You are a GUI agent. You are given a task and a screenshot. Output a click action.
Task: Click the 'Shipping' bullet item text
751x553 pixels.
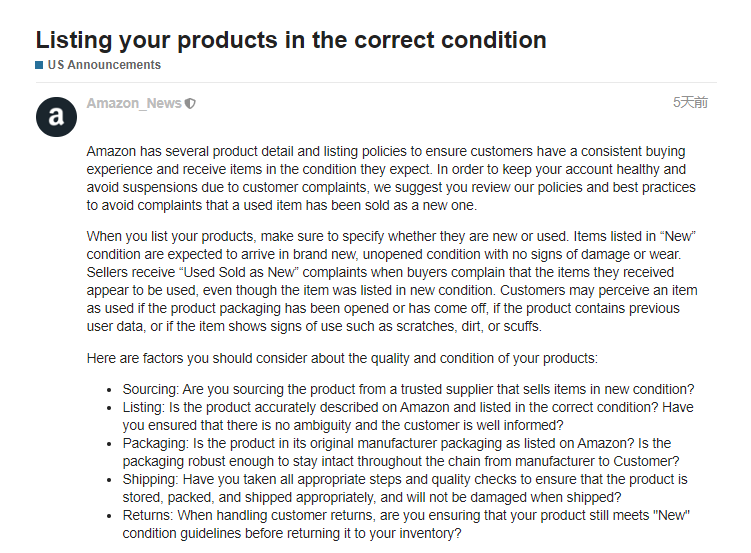(405, 488)
